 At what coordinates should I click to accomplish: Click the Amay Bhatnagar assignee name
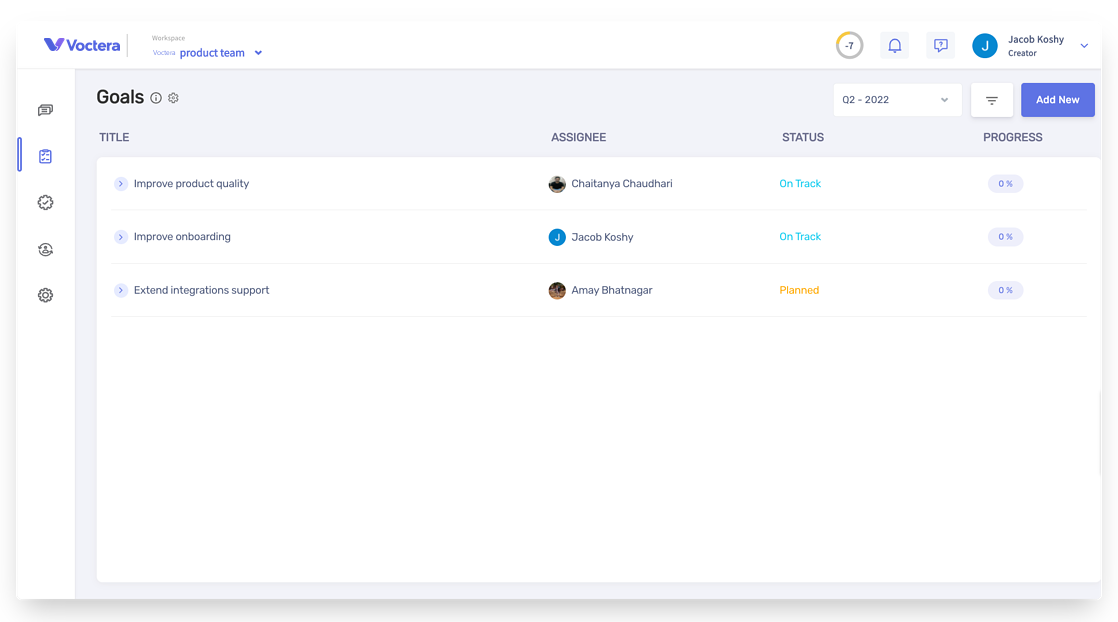click(x=612, y=290)
